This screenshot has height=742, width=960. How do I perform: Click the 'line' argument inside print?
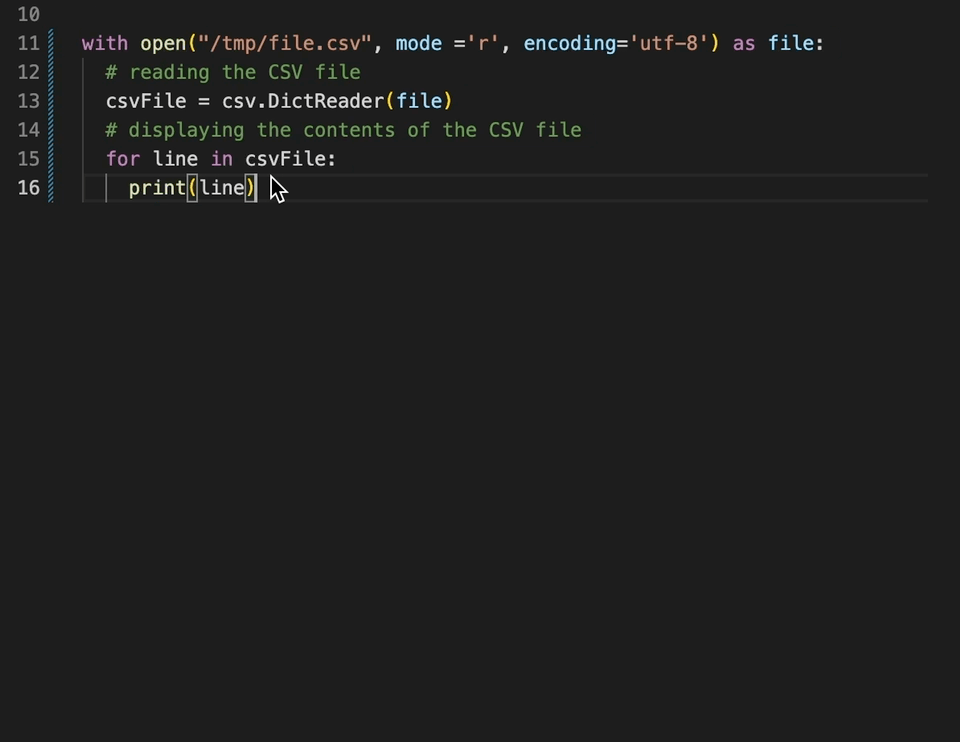(222, 188)
